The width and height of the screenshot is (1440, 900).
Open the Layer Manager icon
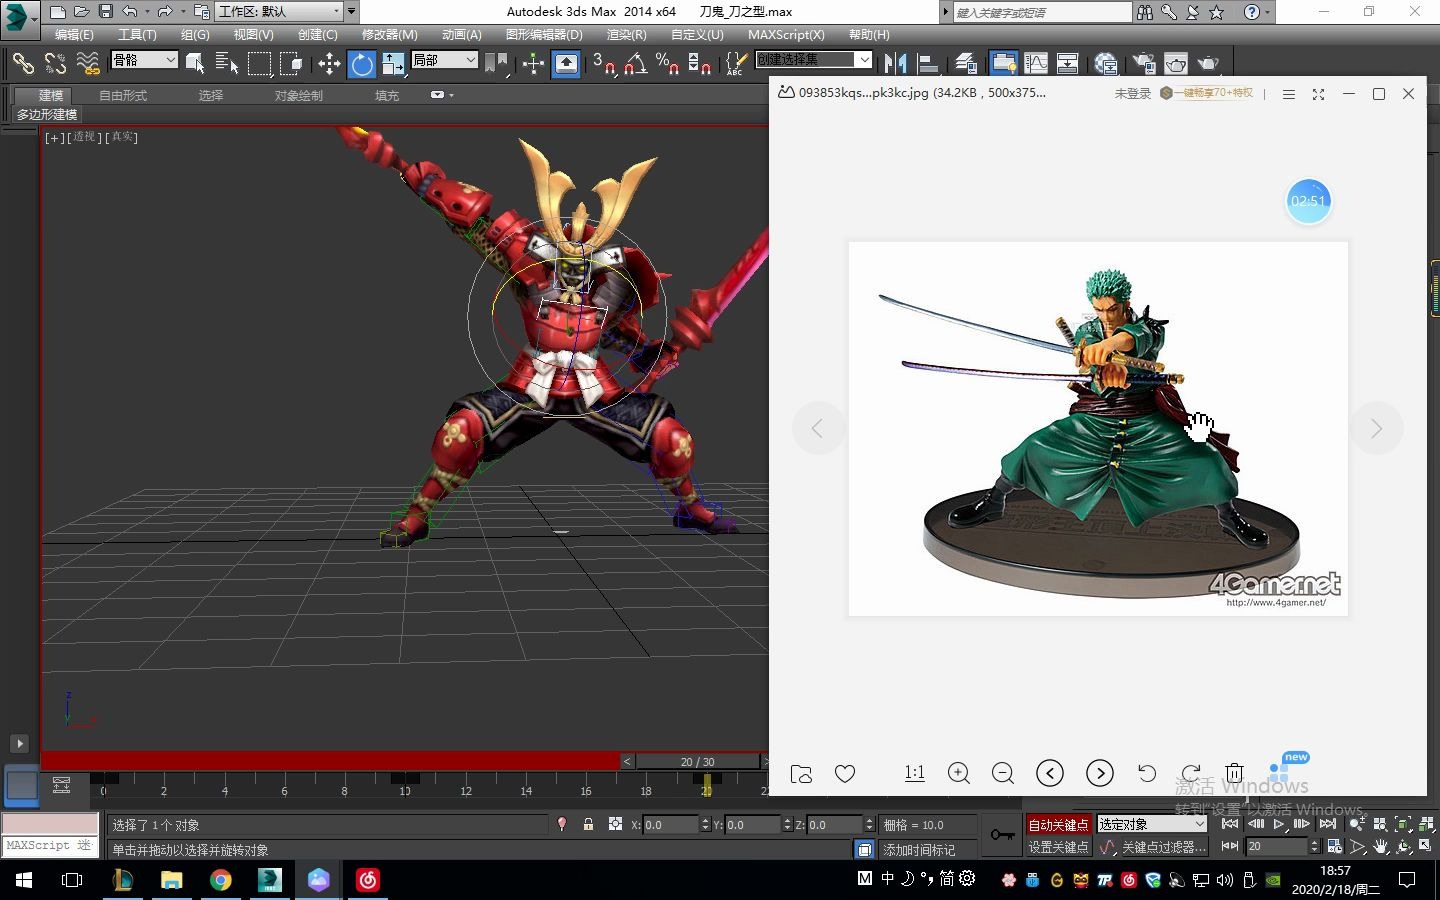966,64
